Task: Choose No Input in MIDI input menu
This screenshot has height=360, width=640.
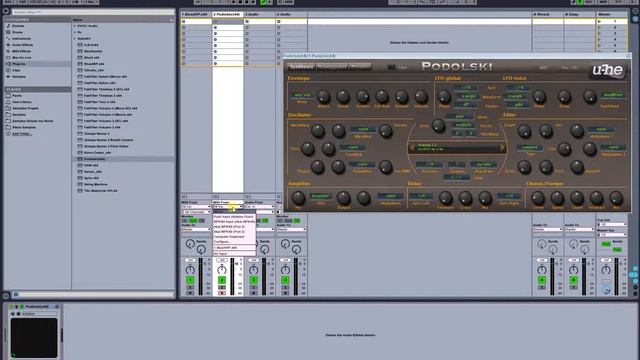Action: 220,253
